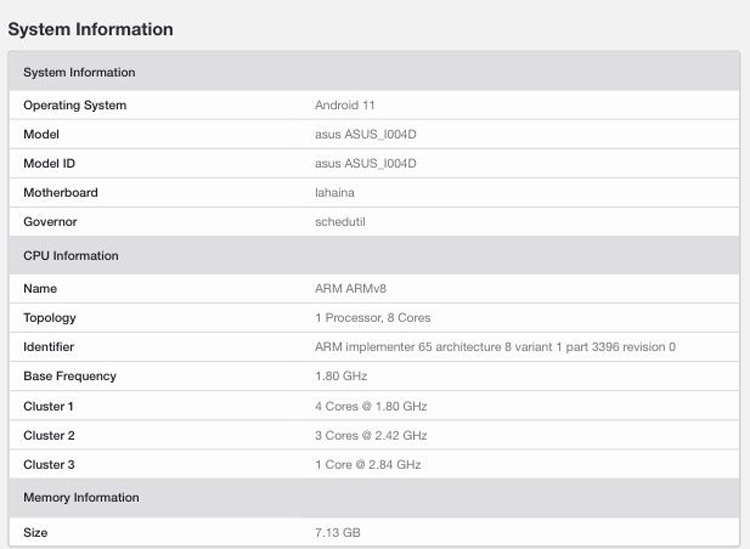Click the 1.80 GHz base frequency value
This screenshot has width=750, height=549.
coord(341,376)
